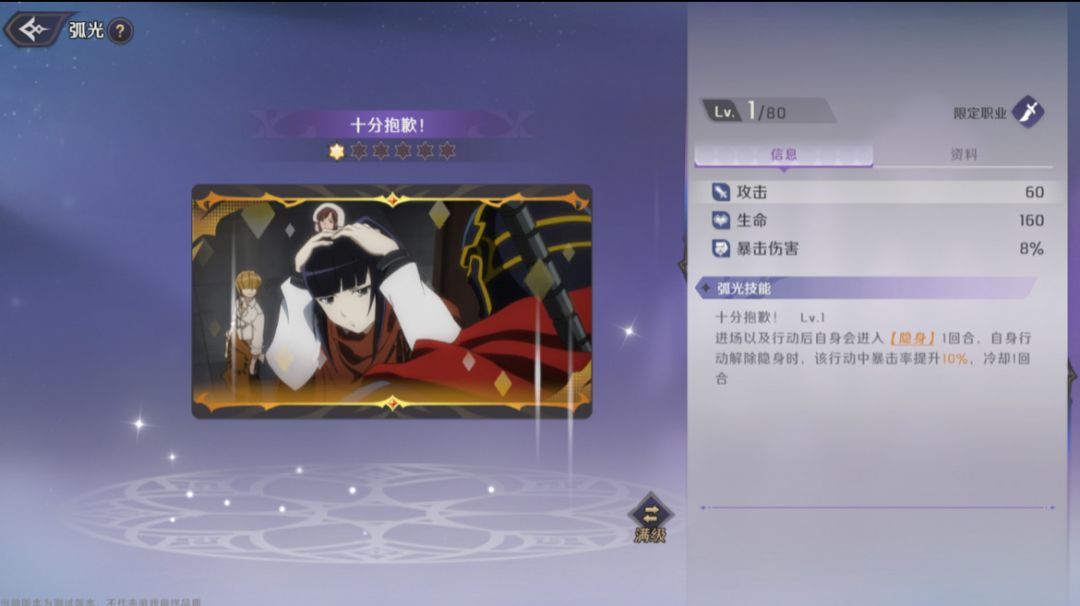Click the 弧光 page title label
The image size is (1080, 606).
(86, 30)
